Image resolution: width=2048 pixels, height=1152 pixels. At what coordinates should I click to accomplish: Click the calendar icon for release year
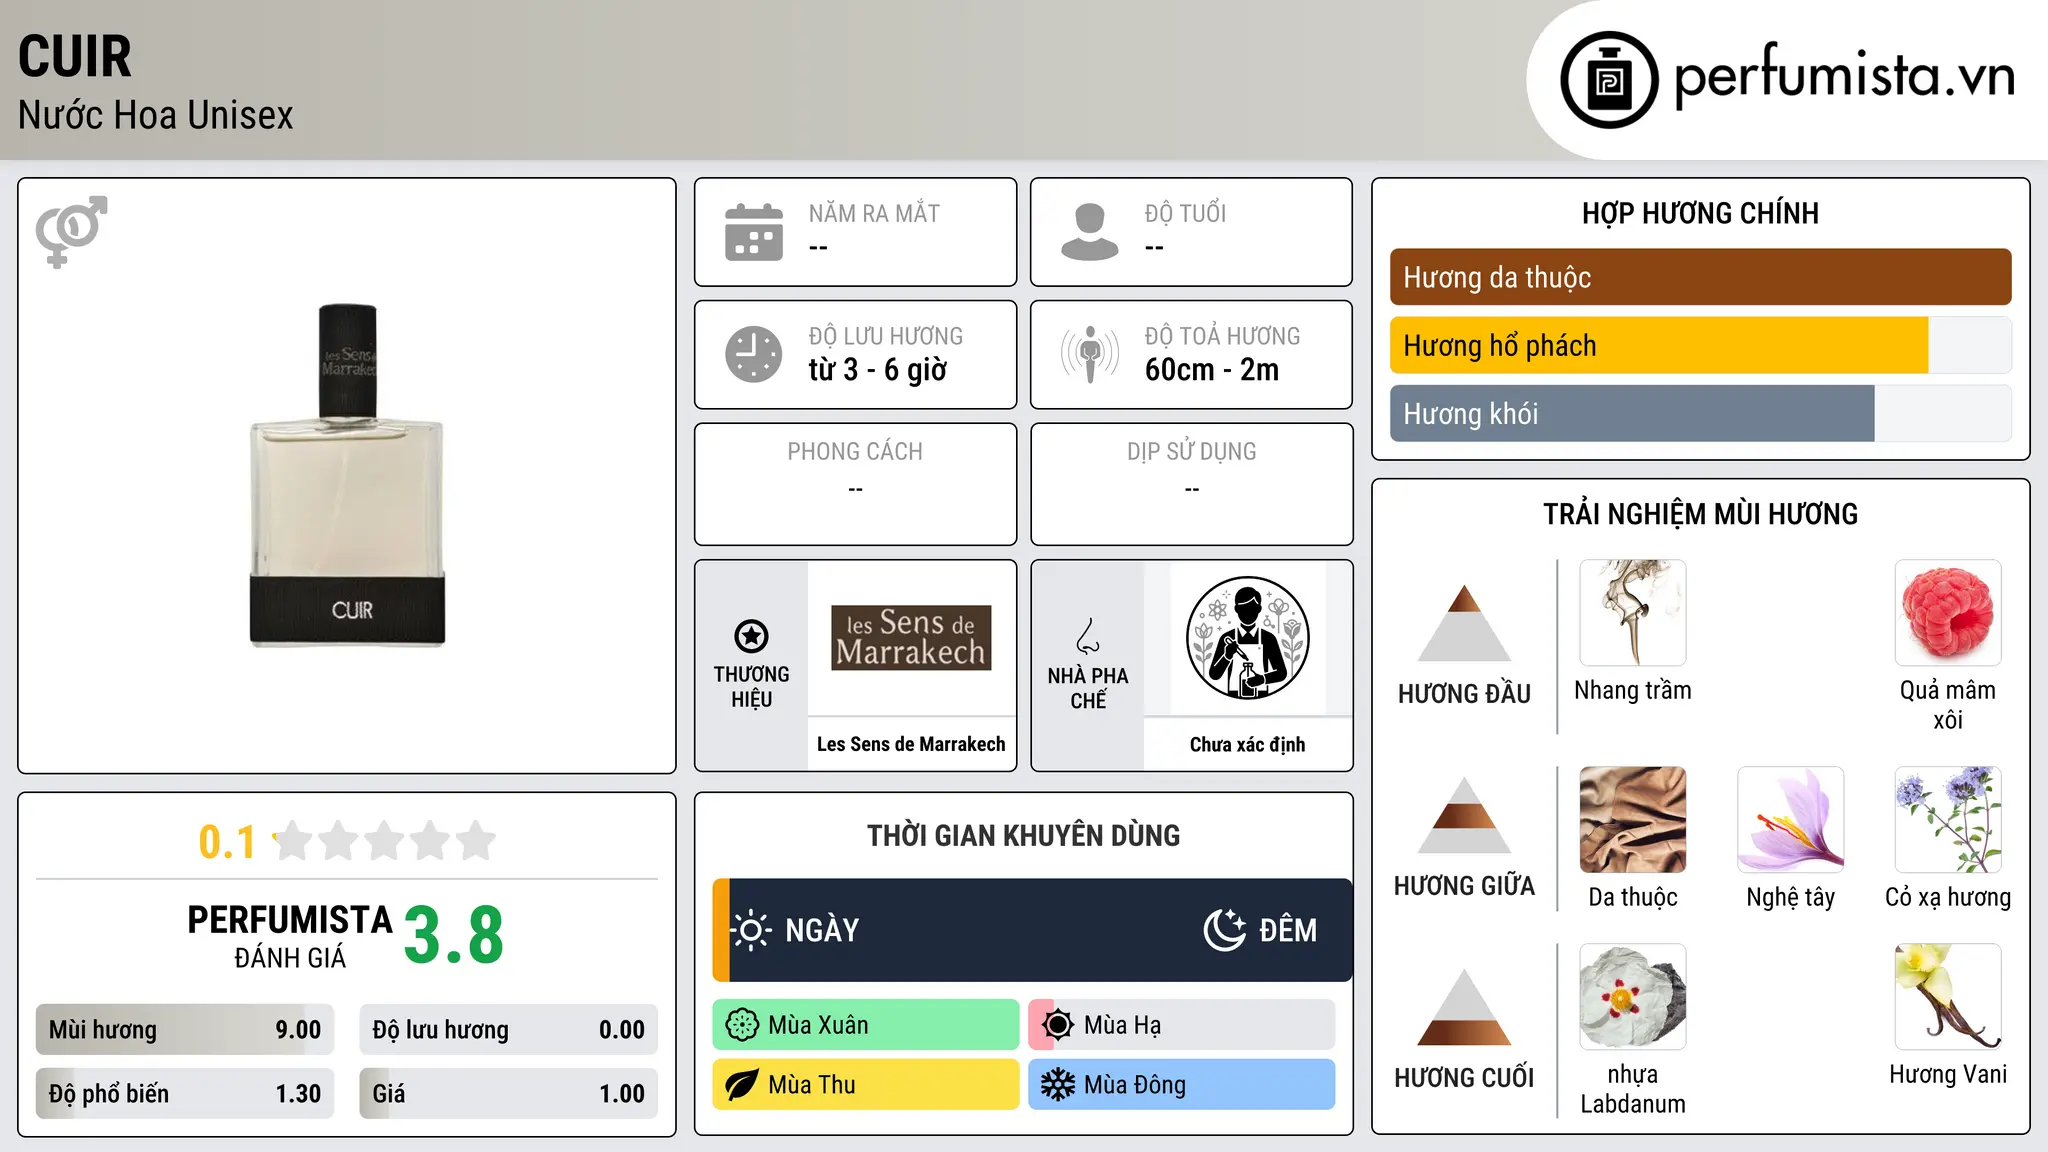(x=754, y=232)
